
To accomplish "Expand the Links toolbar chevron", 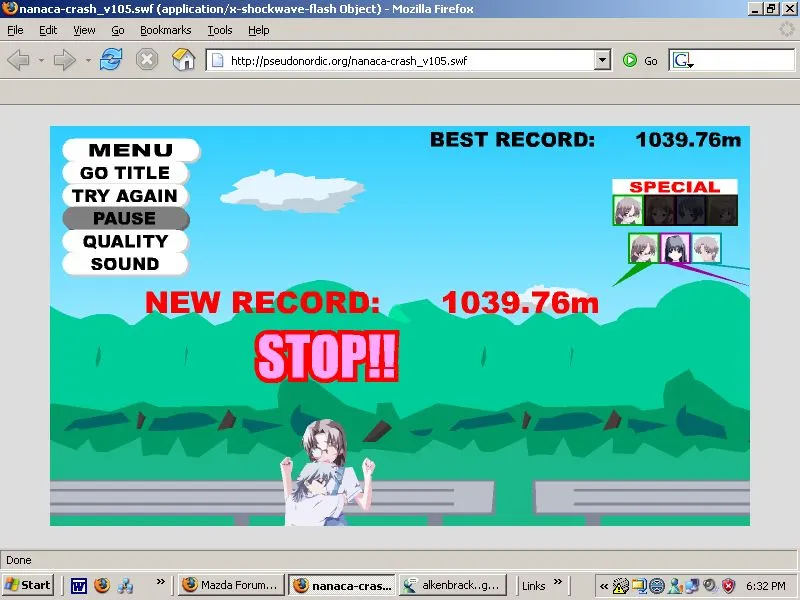I will [x=556, y=585].
